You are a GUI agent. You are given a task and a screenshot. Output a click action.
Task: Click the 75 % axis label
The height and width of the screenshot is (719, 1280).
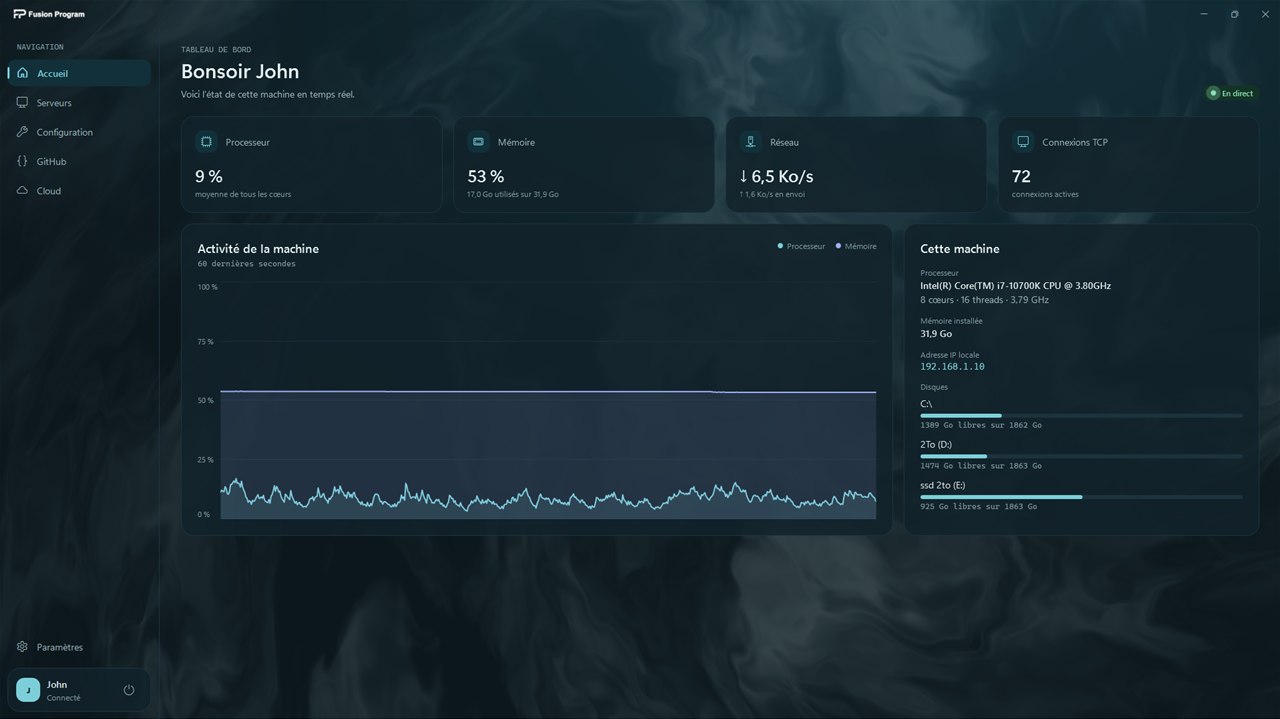[205, 342]
